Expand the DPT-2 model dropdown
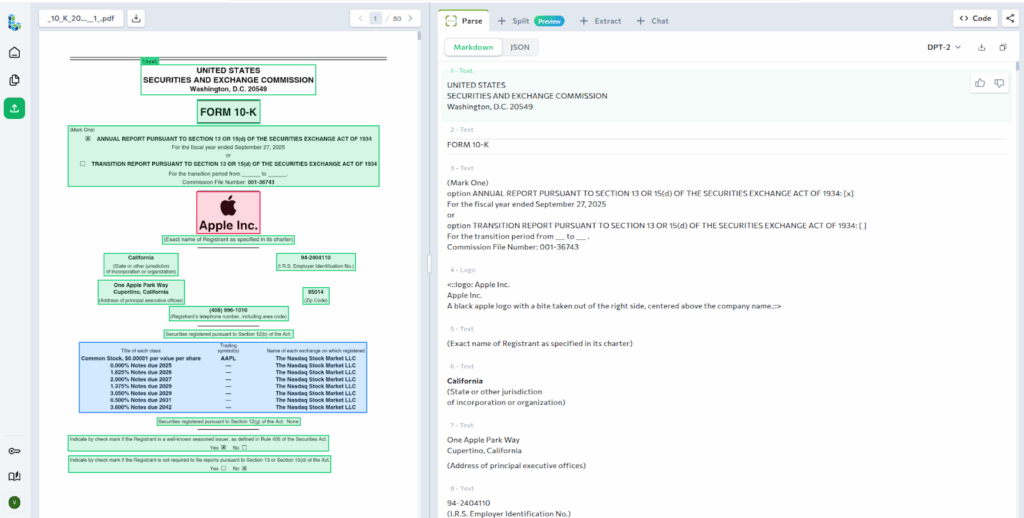The image size is (1024, 518). (x=944, y=47)
